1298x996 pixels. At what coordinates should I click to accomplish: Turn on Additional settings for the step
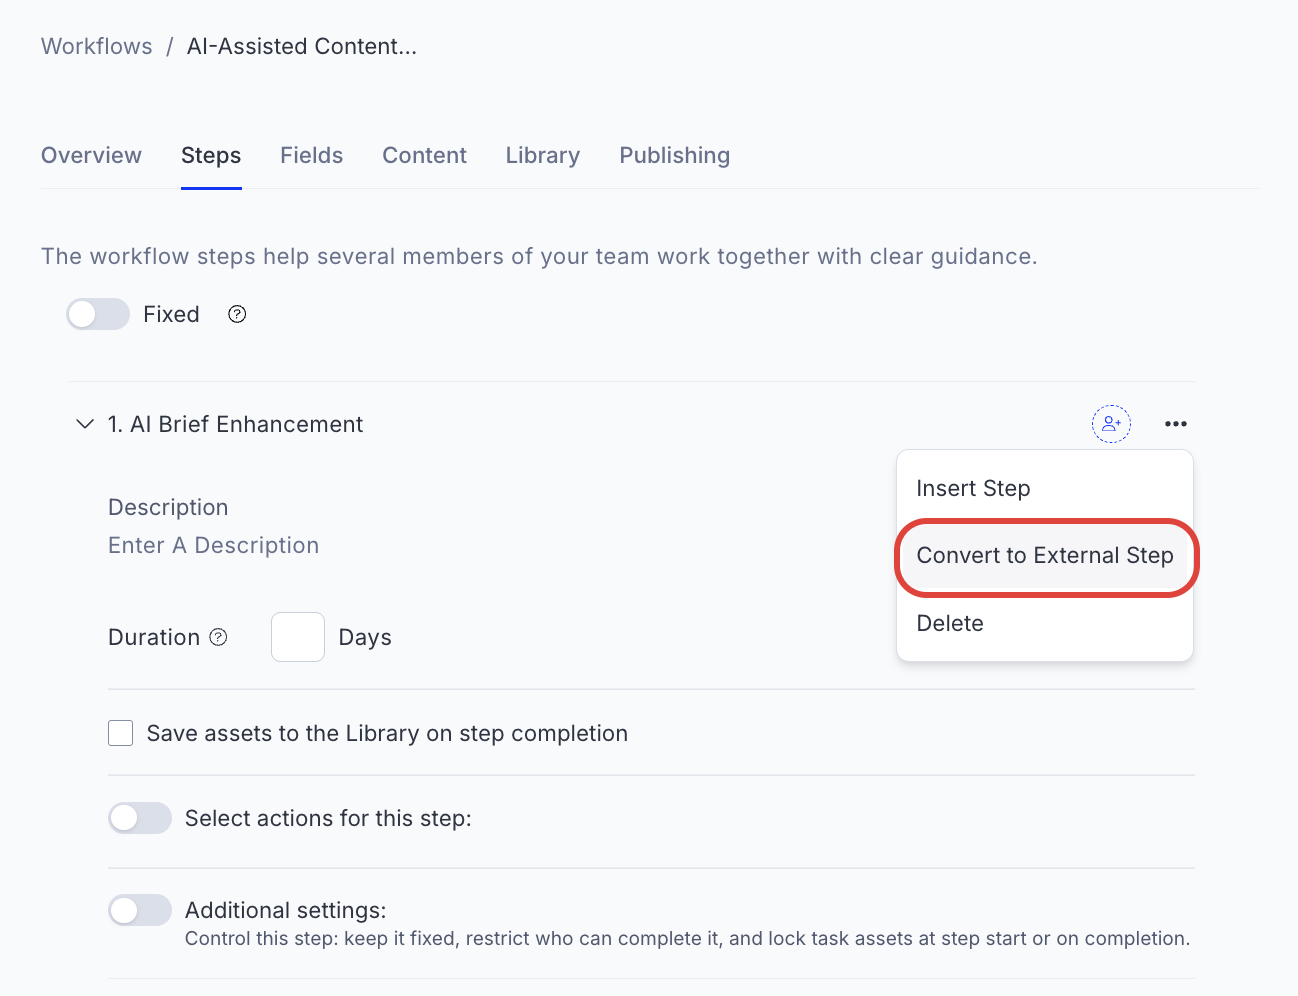[x=139, y=910]
